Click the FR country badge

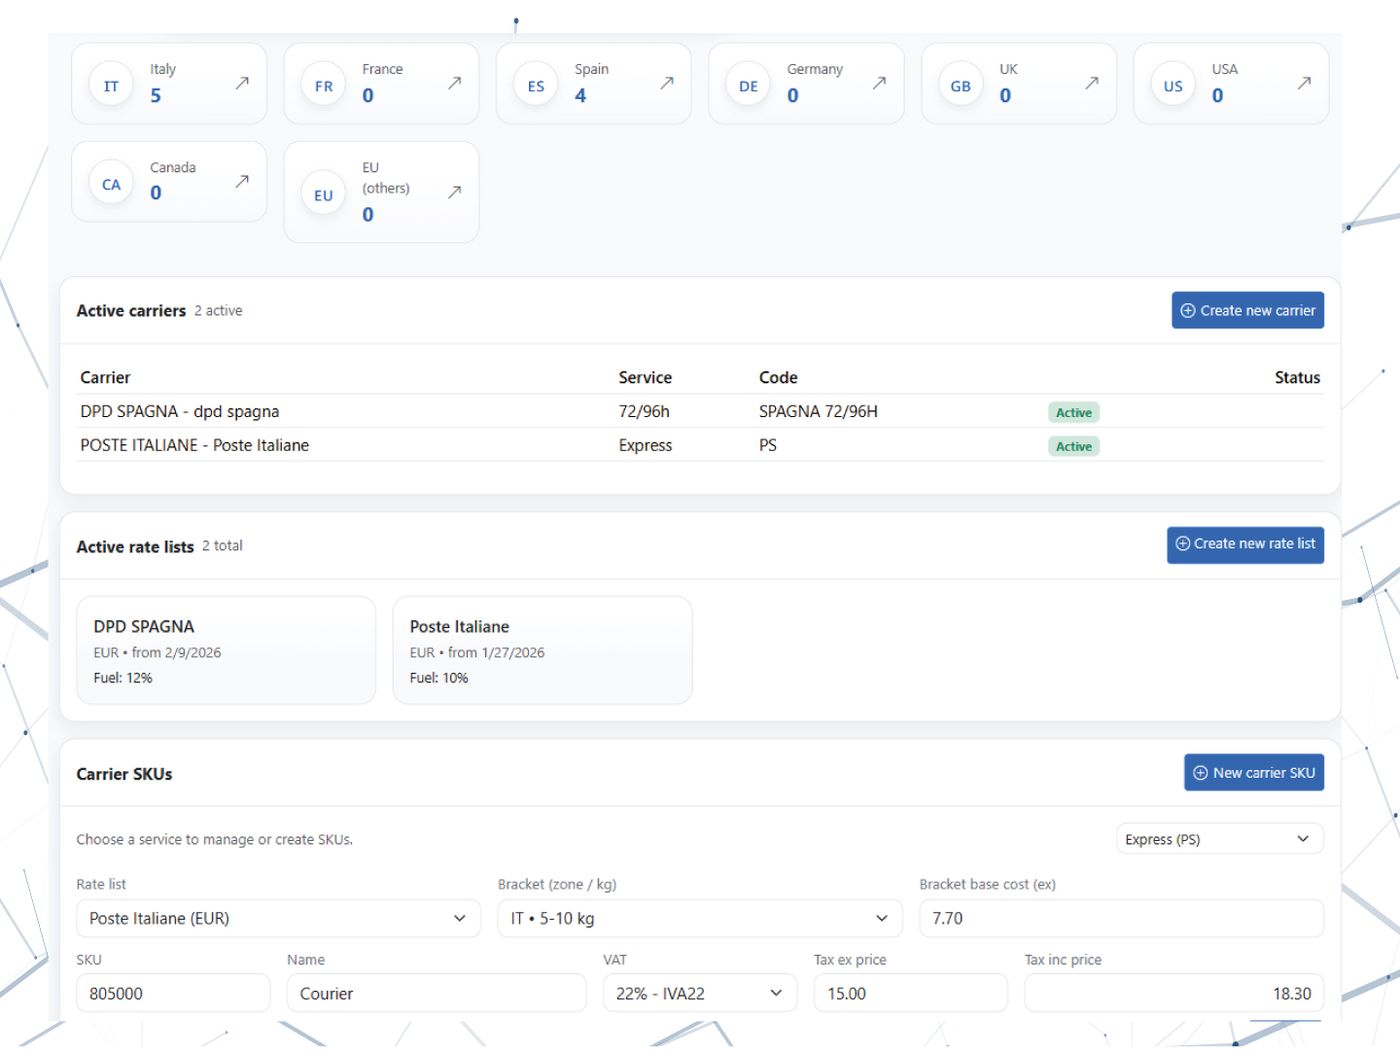(x=323, y=86)
